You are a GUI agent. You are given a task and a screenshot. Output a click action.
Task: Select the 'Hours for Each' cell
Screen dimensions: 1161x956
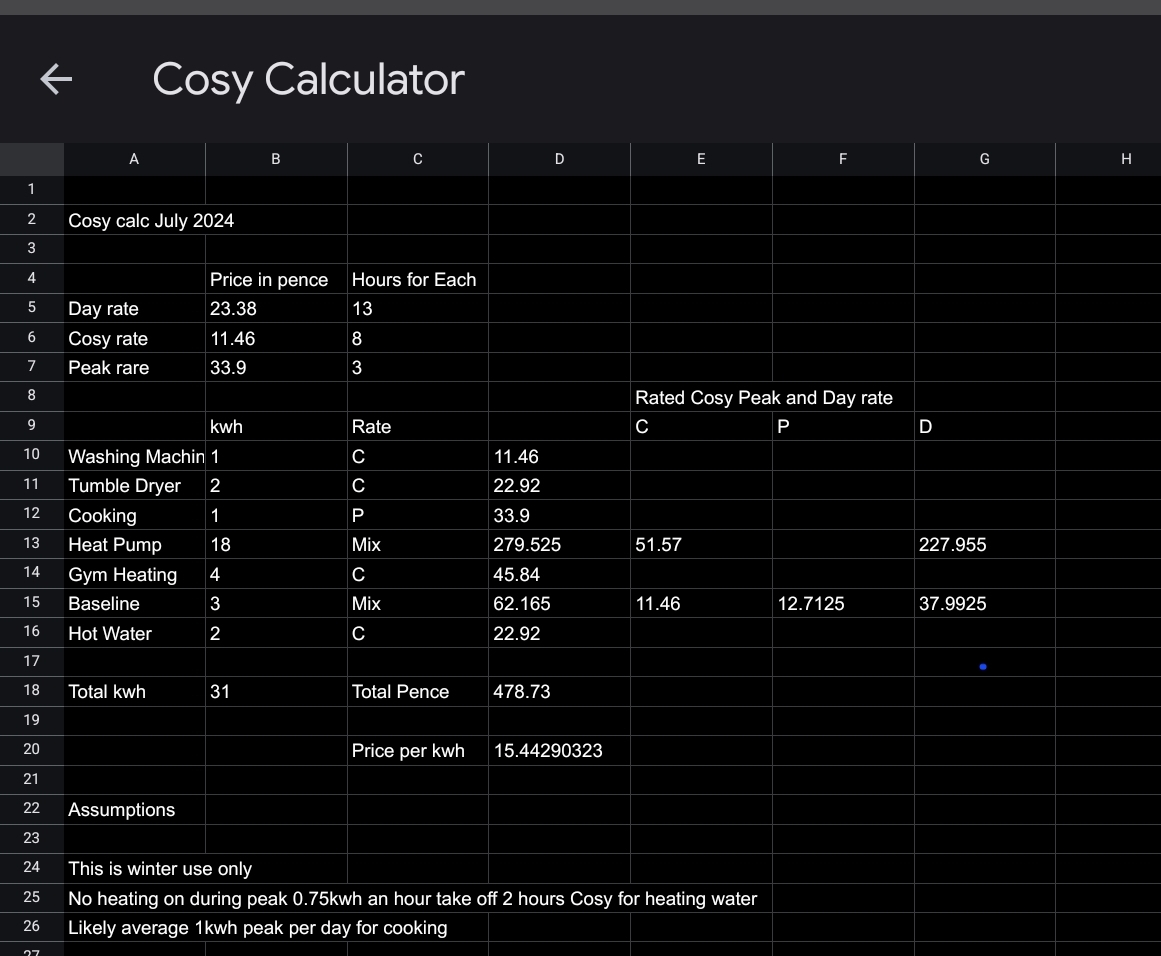[x=418, y=279]
